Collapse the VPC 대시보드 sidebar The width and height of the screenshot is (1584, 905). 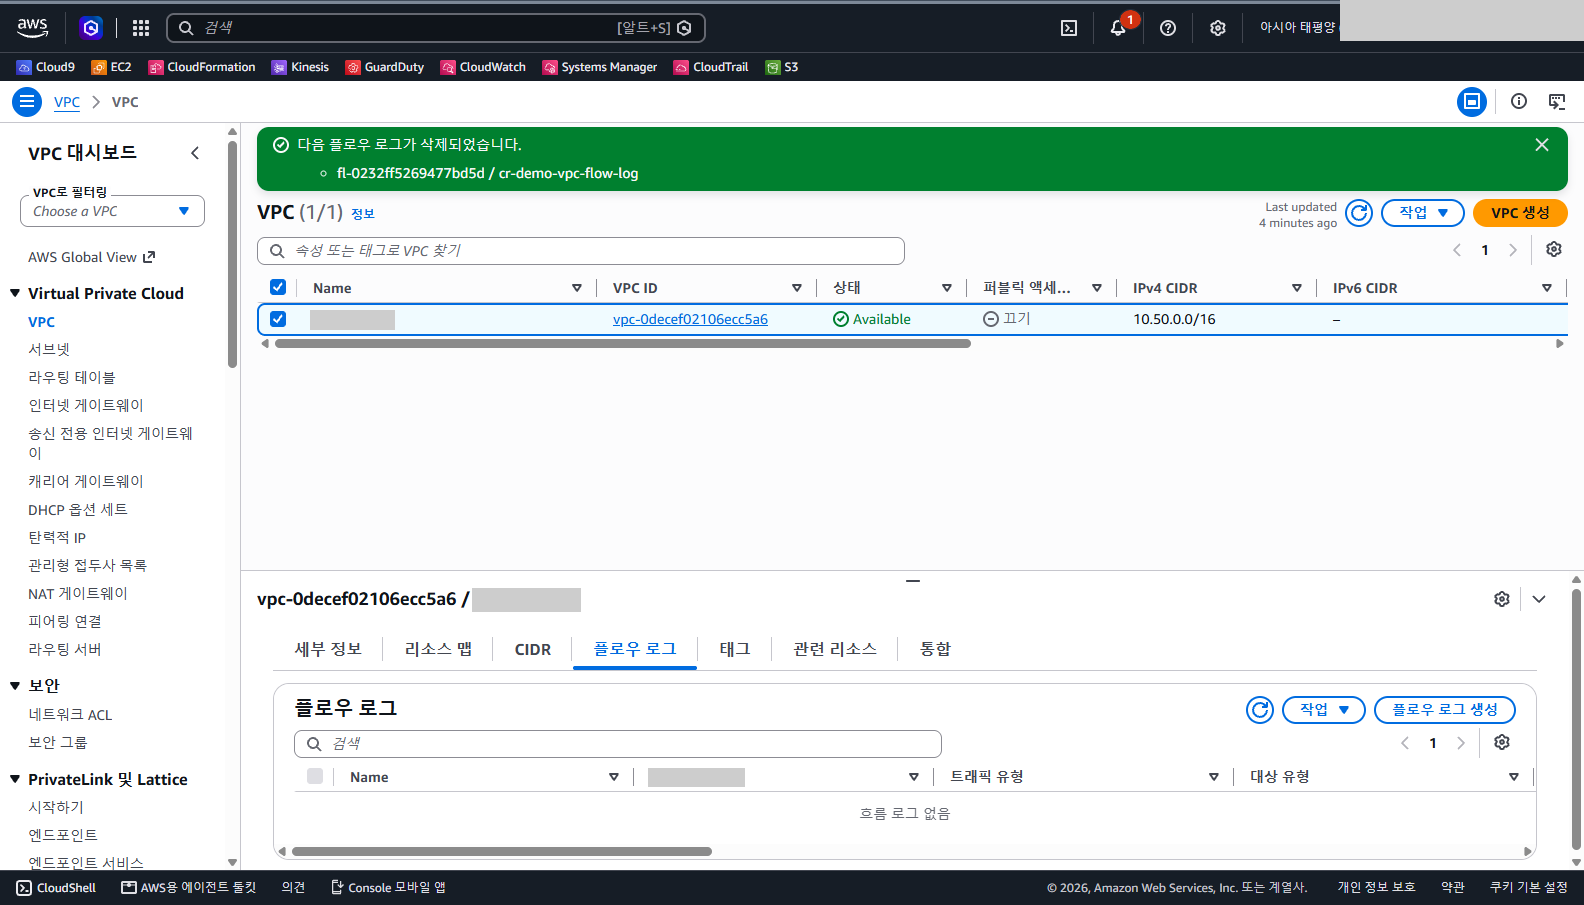point(195,153)
